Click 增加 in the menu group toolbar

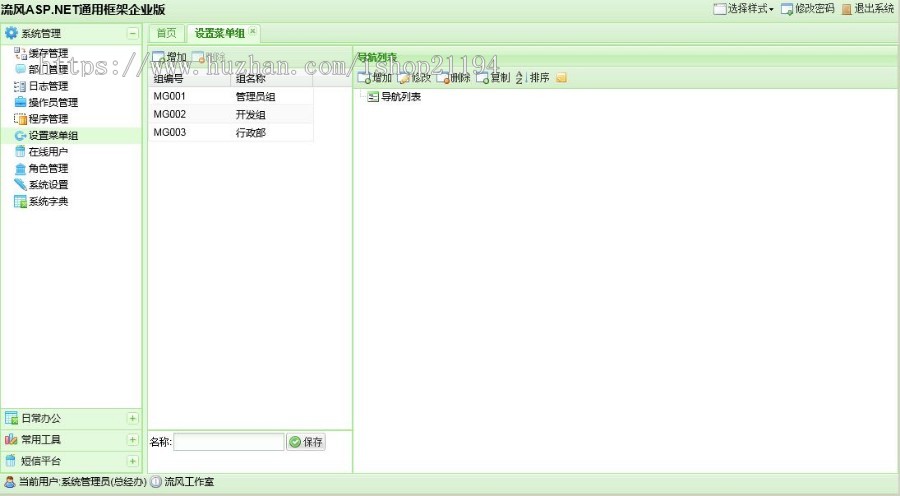coord(170,57)
